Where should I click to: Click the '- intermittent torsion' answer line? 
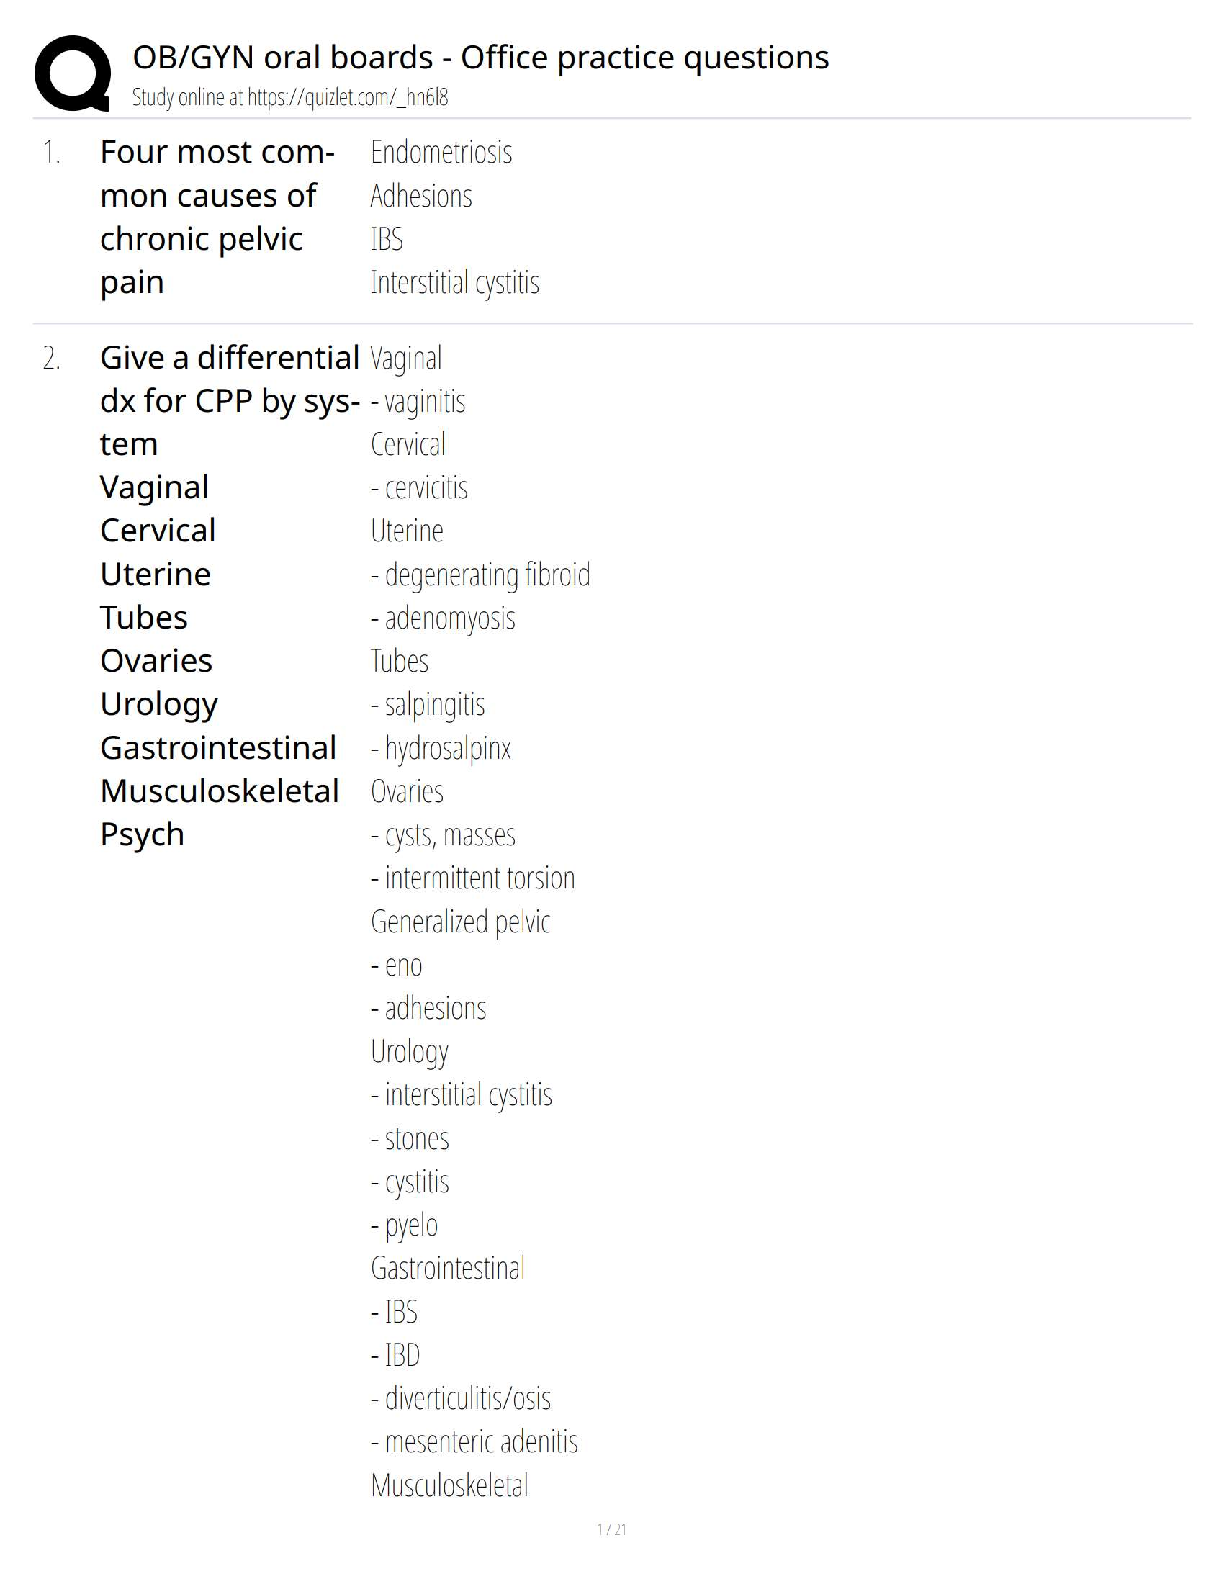[x=473, y=878]
